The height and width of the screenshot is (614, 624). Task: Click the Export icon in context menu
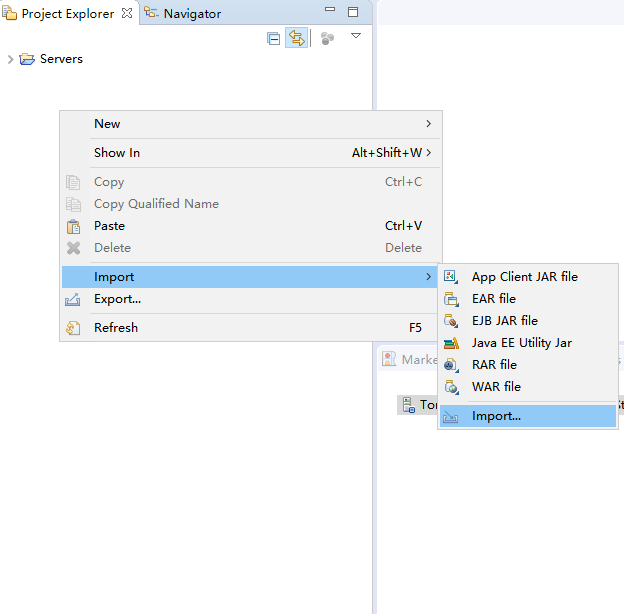[x=73, y=299]
